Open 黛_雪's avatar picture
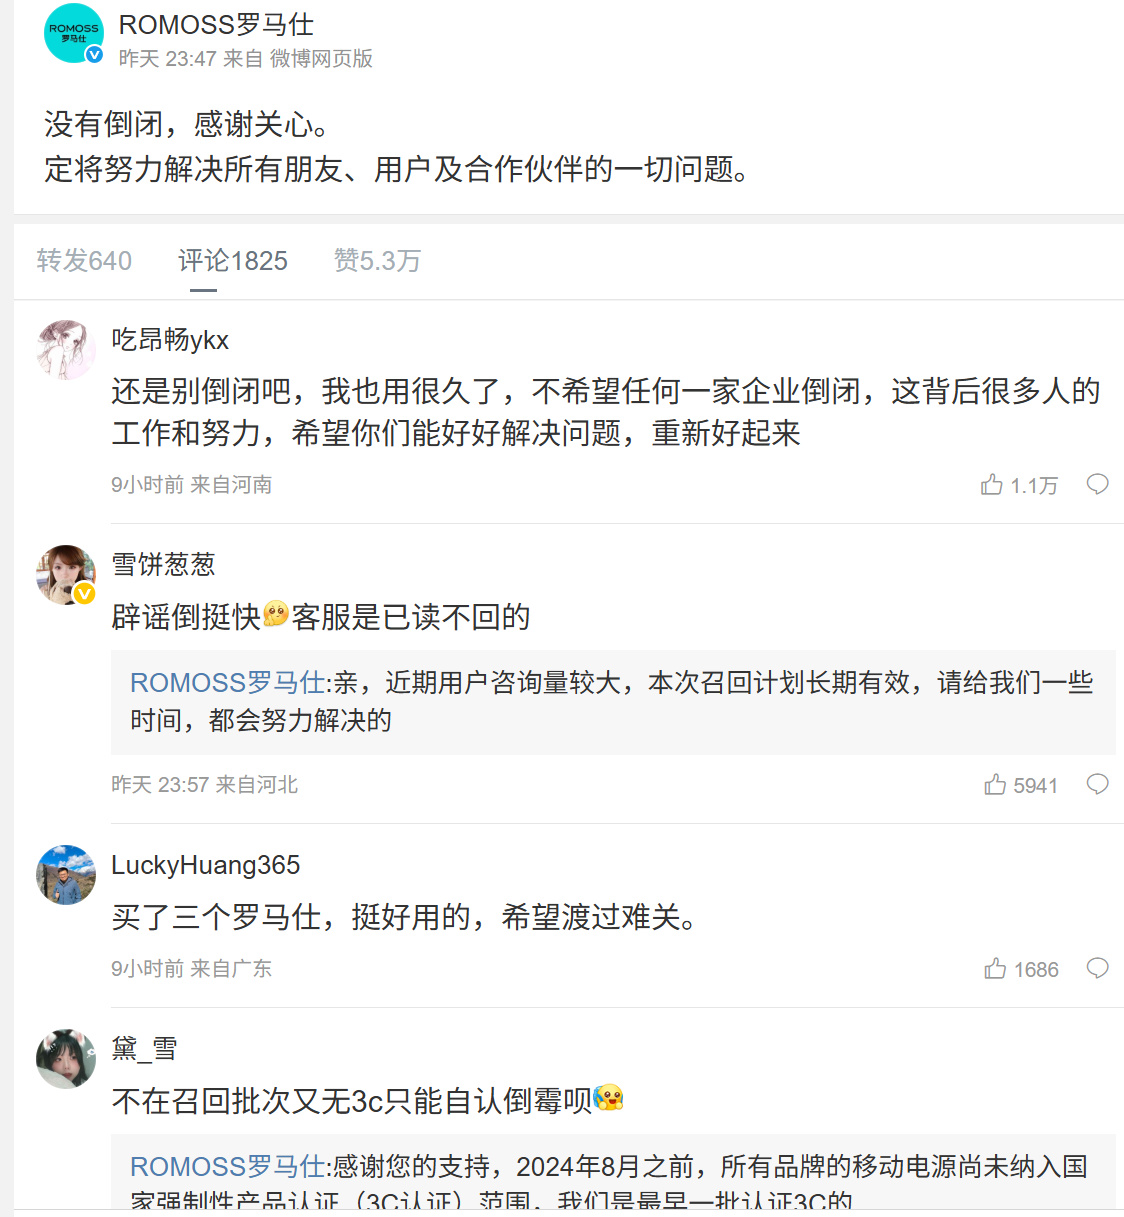The width and height of the screenshot is (1124, 1217). coord(66,1059)
